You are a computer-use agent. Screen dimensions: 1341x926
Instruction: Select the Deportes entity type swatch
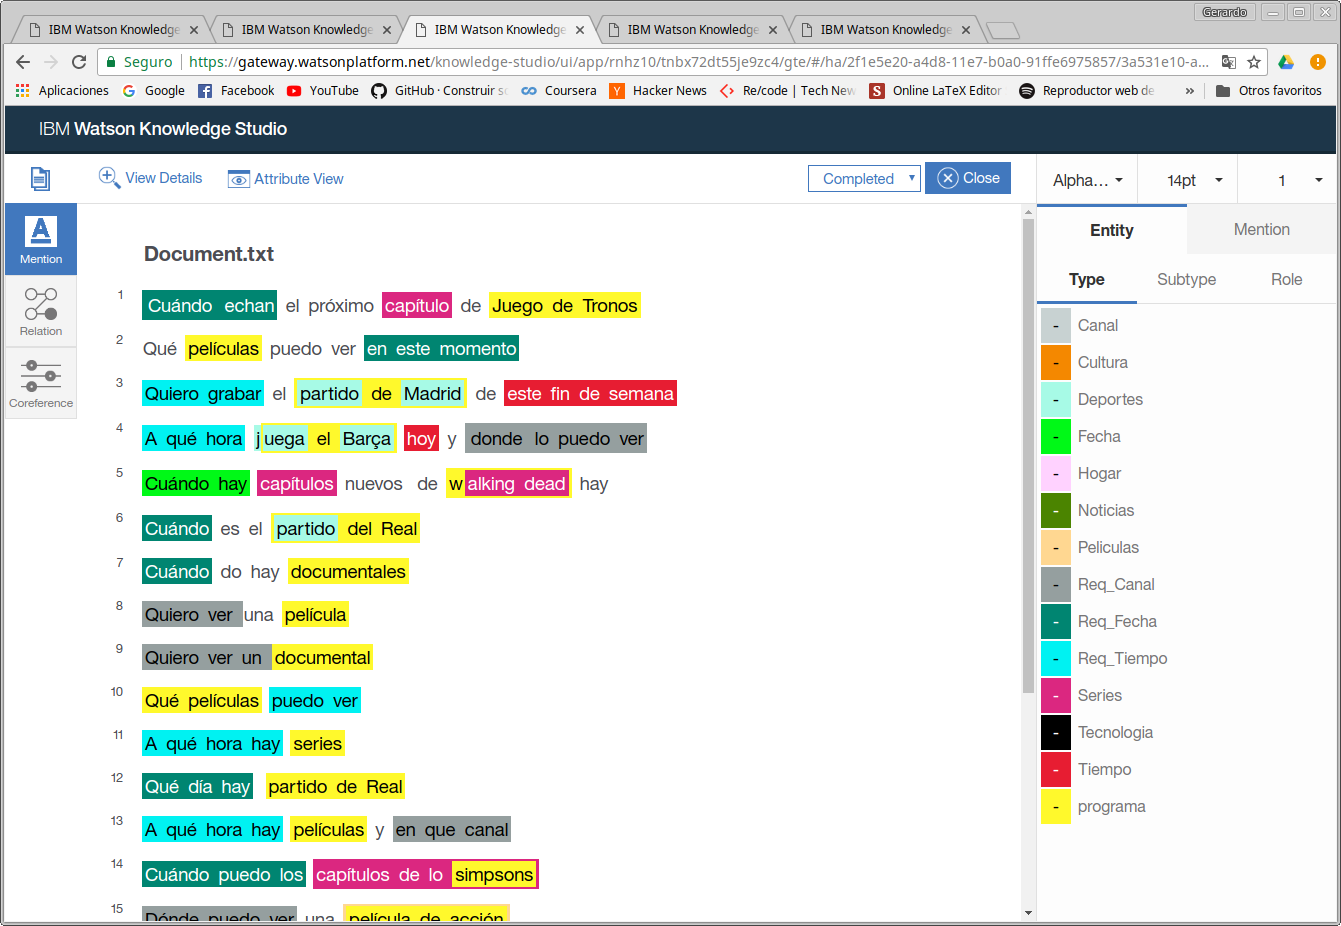pyautogui.click(x=1056, y=399)
